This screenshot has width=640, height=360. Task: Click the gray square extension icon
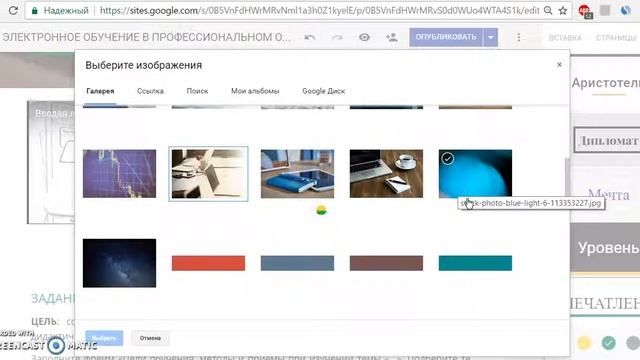pos(605,11)
